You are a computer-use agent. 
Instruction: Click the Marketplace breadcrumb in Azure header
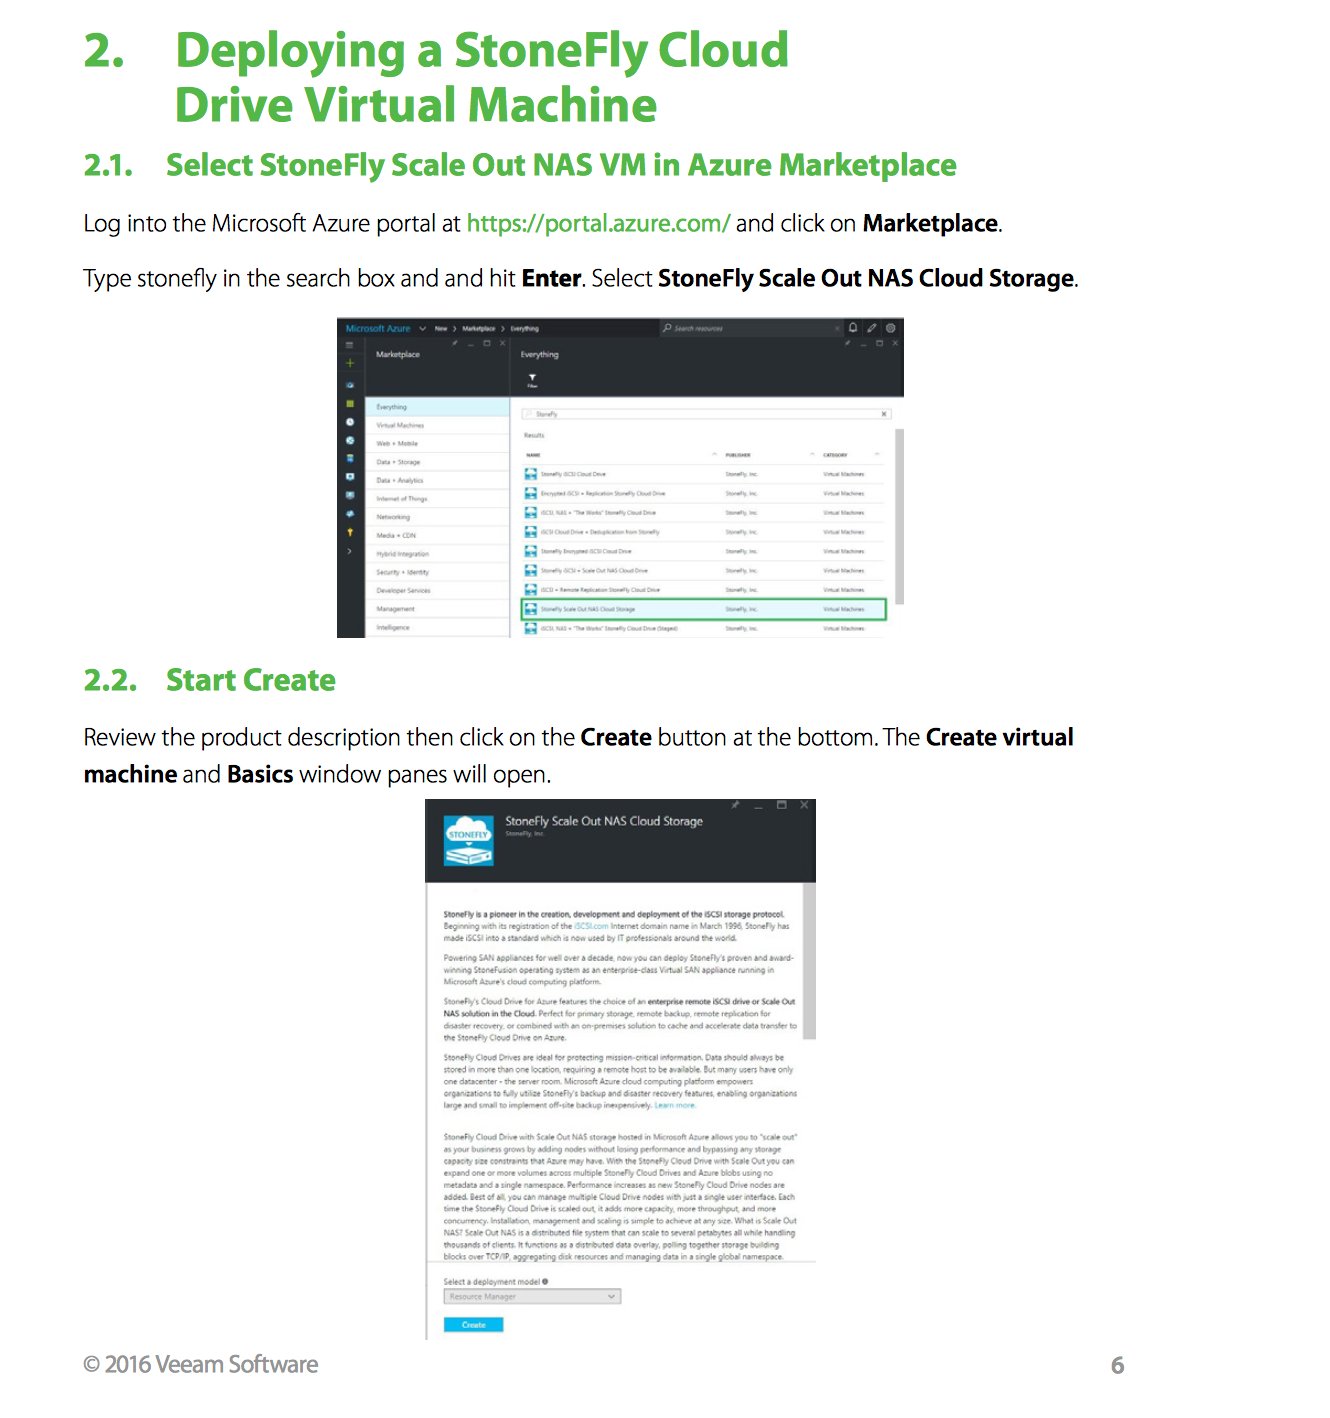[478, 328]
